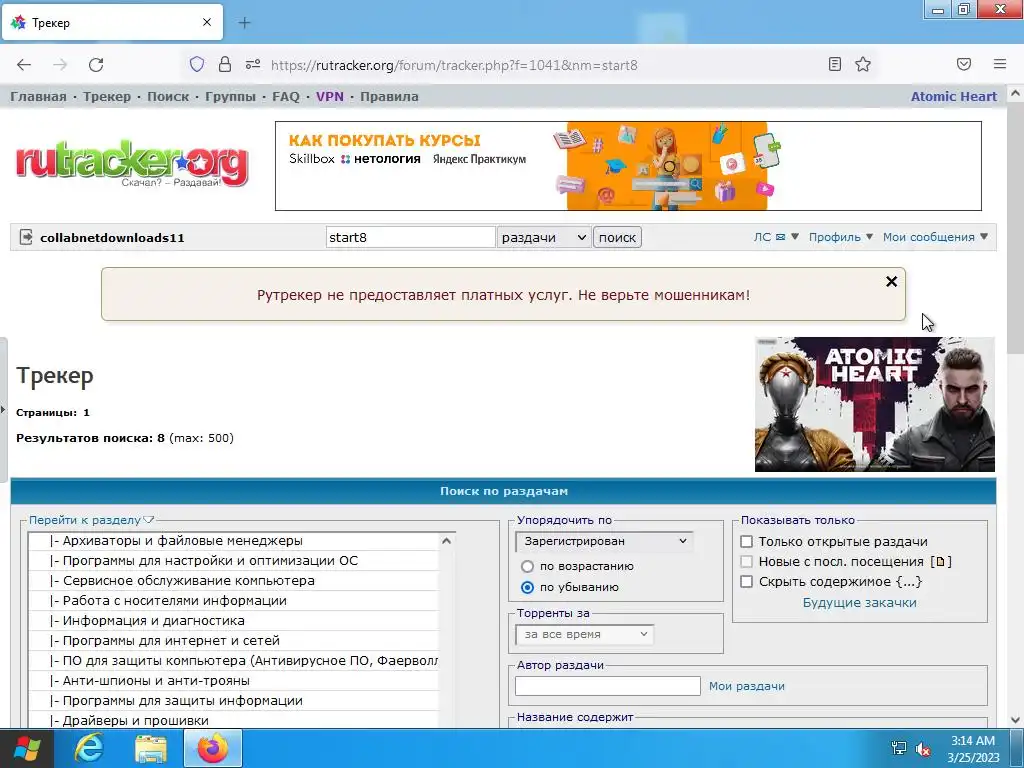Click the поиск button

pos(617,237)
